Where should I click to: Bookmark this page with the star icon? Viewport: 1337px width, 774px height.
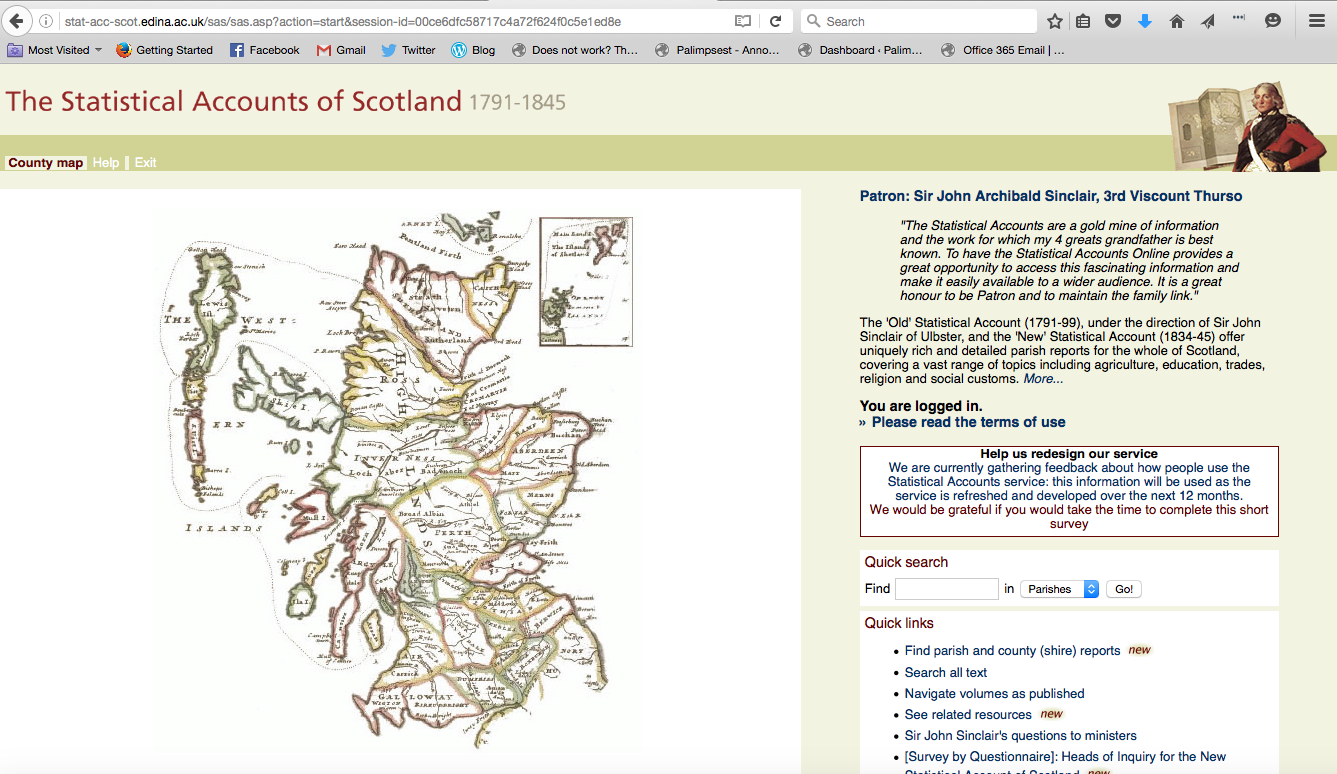(1055, 21)
